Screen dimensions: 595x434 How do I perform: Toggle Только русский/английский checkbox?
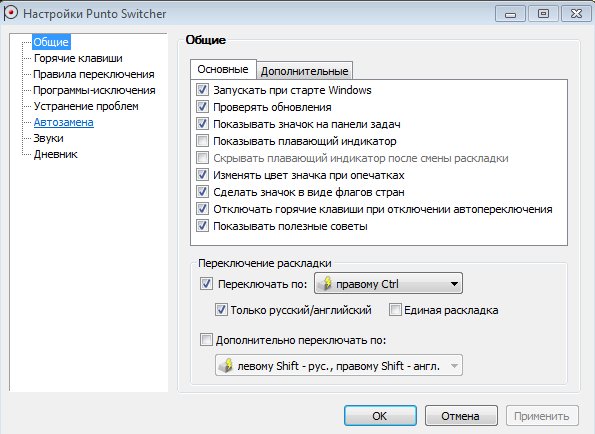click(x=221, y=310)
